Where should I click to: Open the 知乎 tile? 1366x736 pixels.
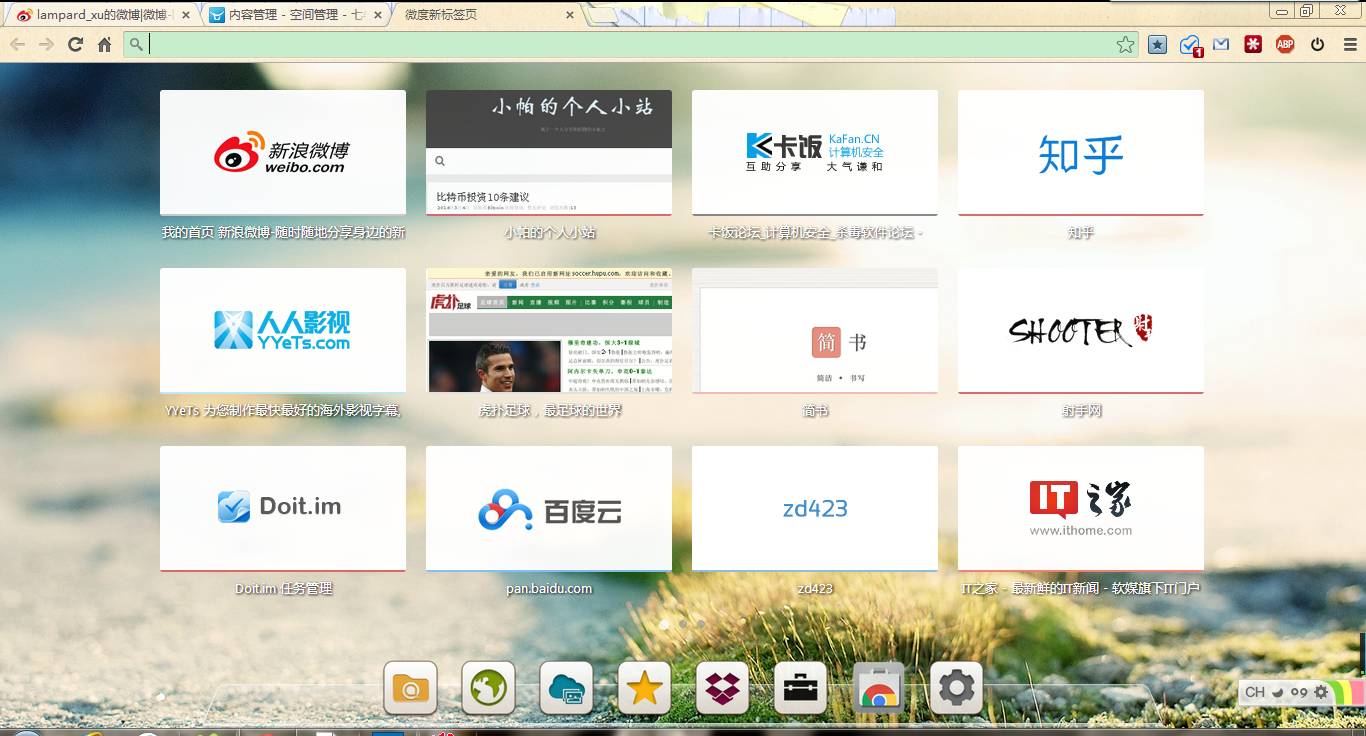1081,152
